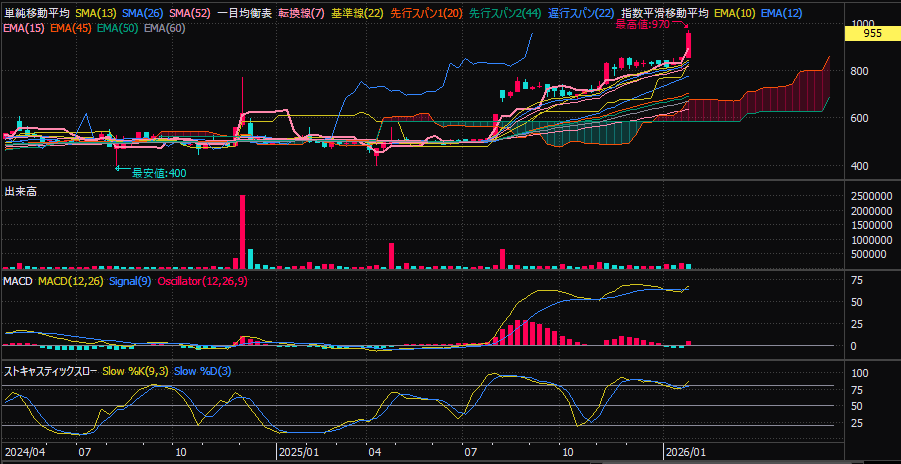
Task: Click the 2025/01 date on time axis
Action: [297, 451]
